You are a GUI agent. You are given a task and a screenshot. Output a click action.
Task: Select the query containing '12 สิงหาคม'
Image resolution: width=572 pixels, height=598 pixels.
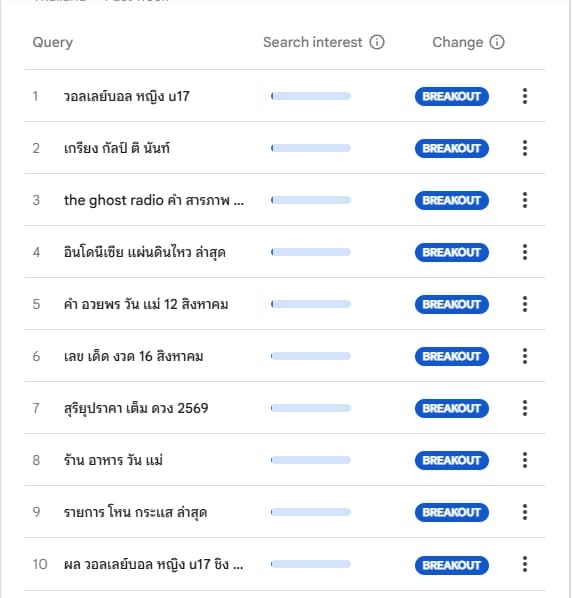pos(146,304)
